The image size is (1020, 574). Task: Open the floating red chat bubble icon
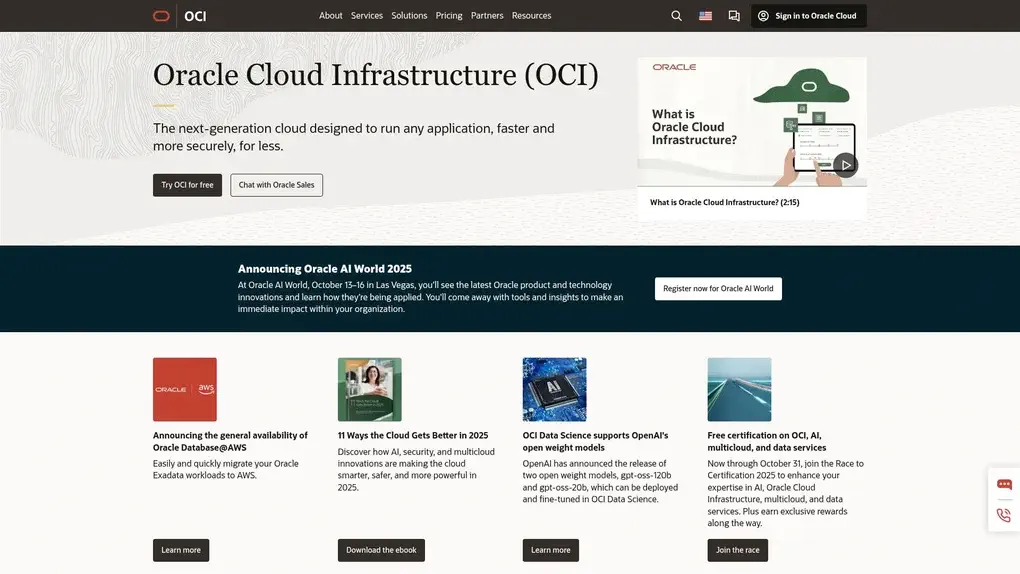tap(1004, 484)
